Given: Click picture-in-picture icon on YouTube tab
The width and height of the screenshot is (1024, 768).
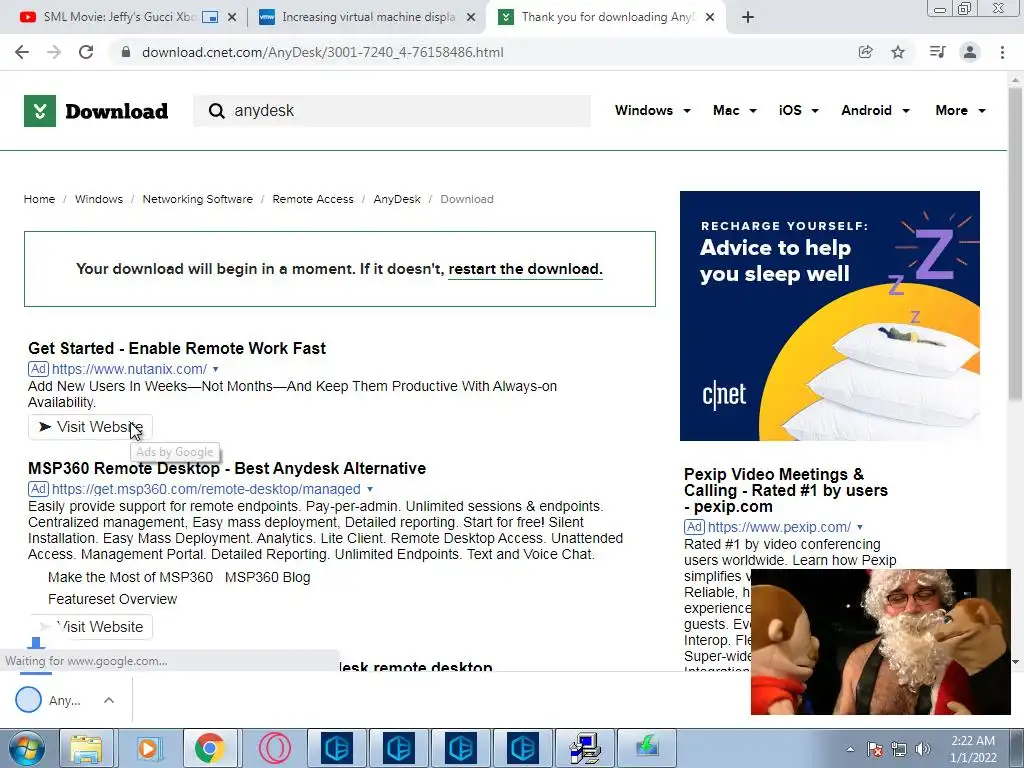Looking at the screenshot, I should click(x=210, y=18).
